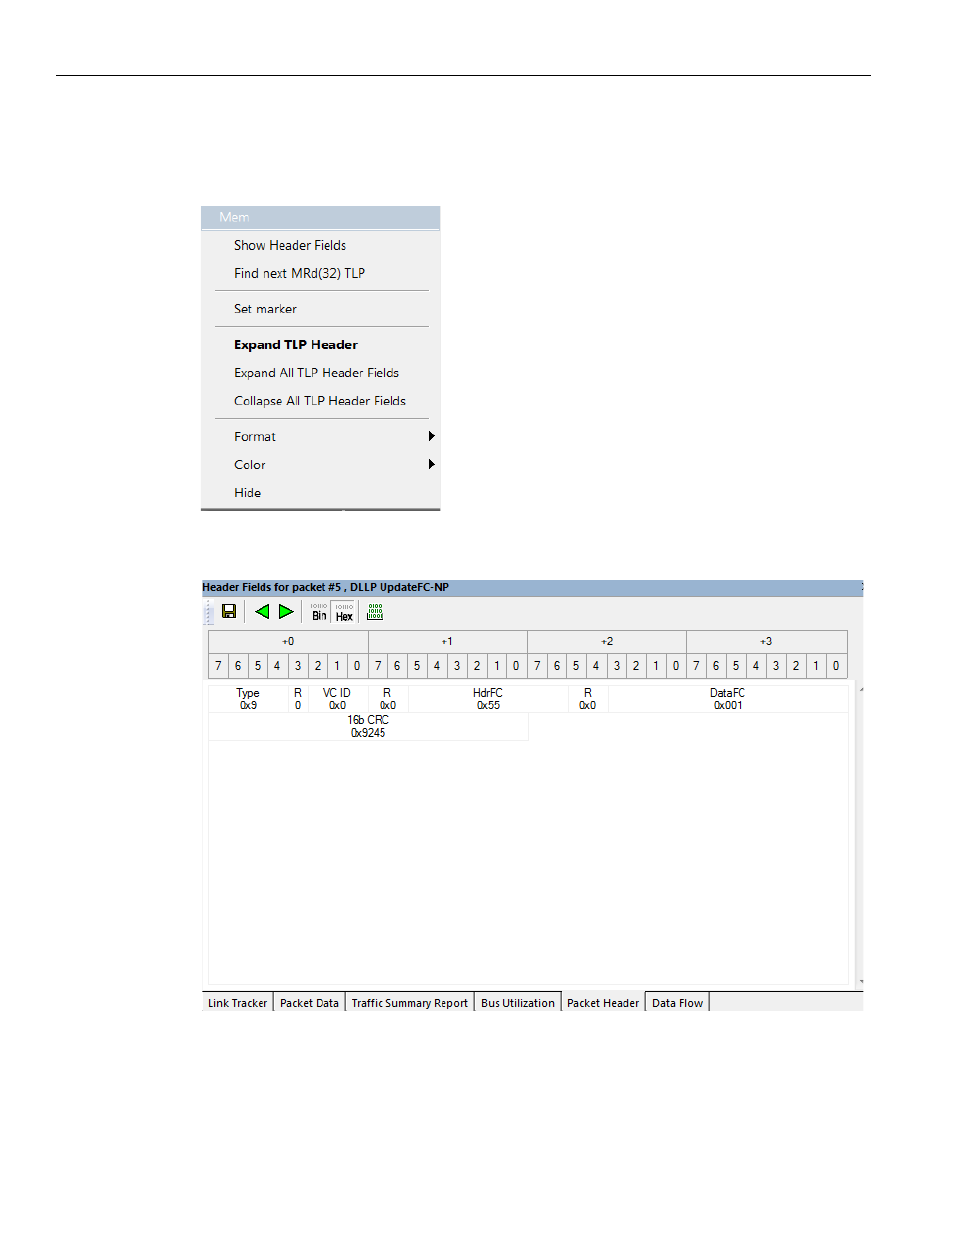This screenshot has height=1235, width=954.
Task: Switch to Packet Data tab
Action: (x=309, y=1003)
